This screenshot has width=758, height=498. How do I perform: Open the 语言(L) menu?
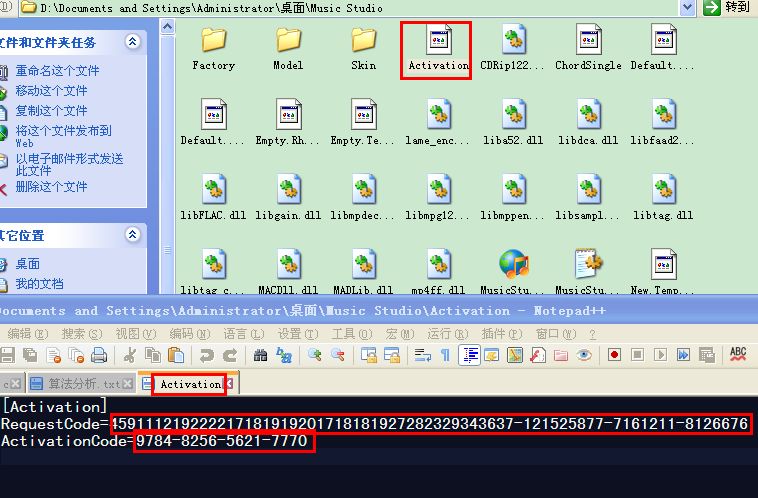(244, 334)
